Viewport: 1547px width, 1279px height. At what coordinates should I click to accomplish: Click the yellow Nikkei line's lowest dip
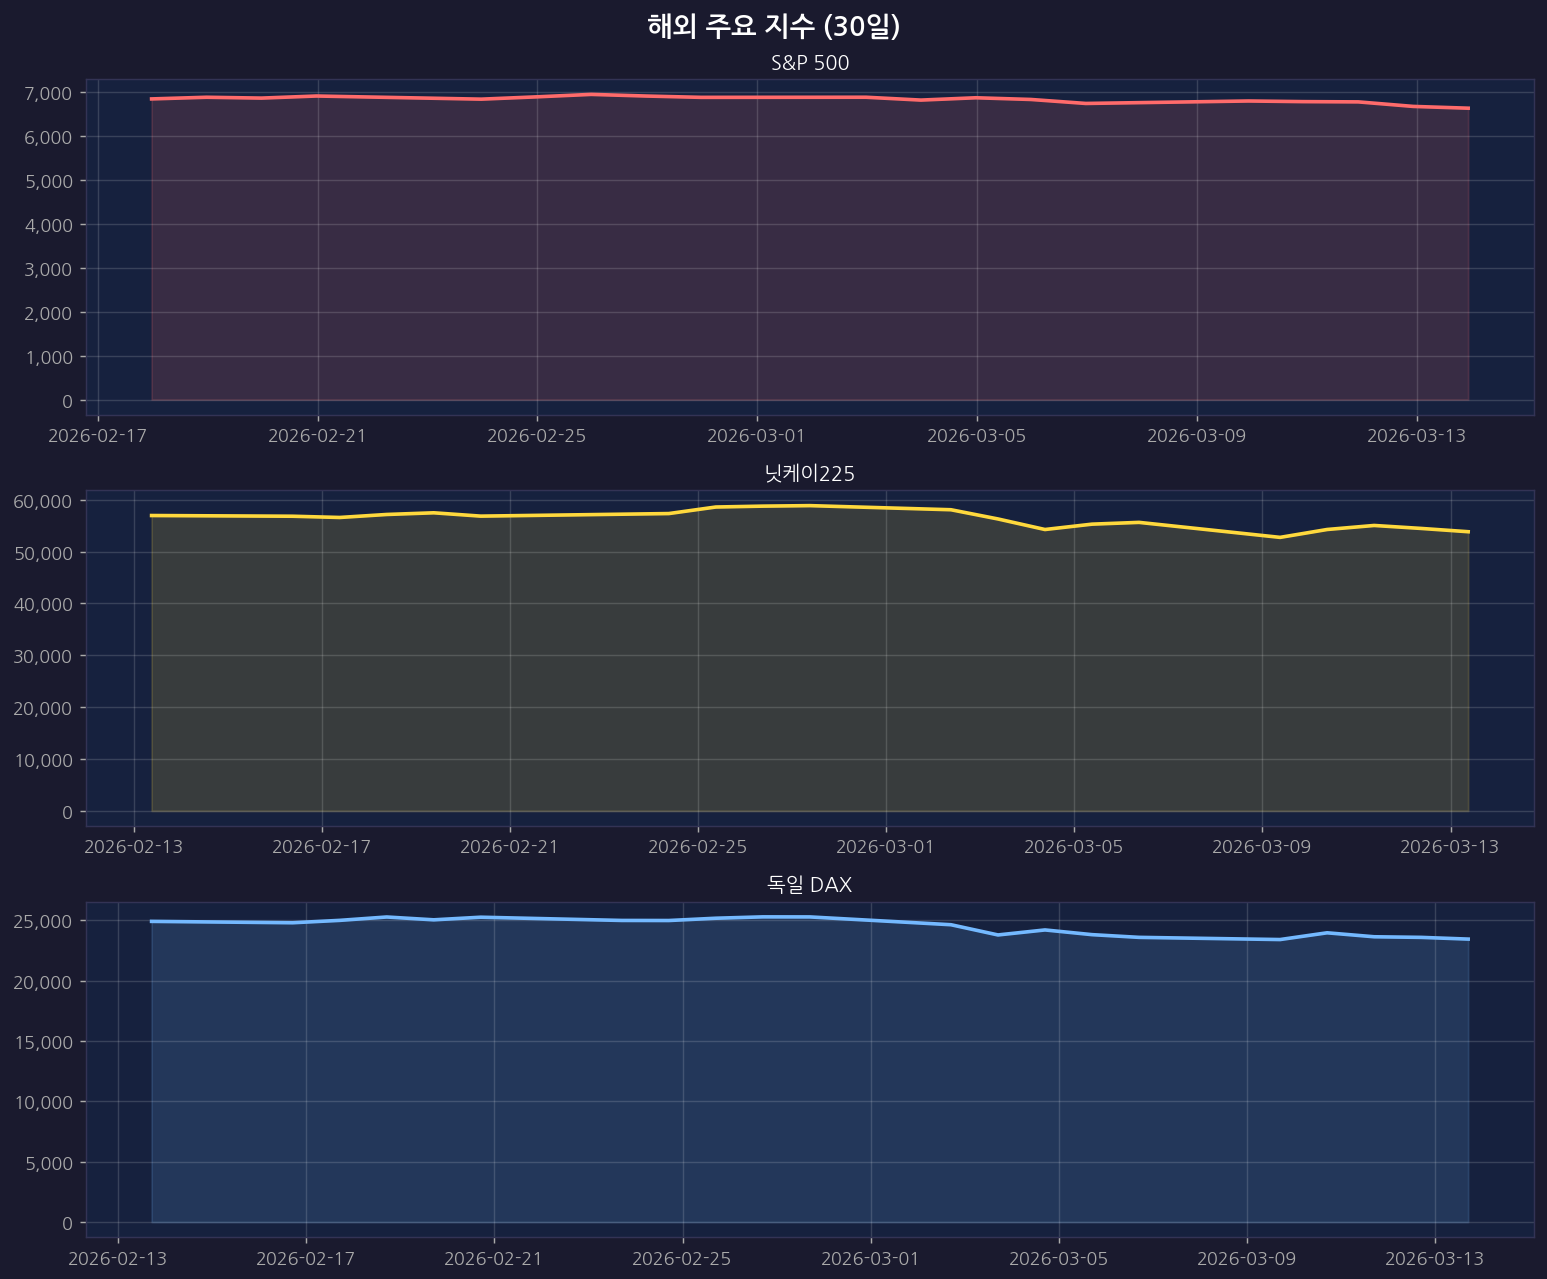pyautogui.click(x=1279, y=537)
